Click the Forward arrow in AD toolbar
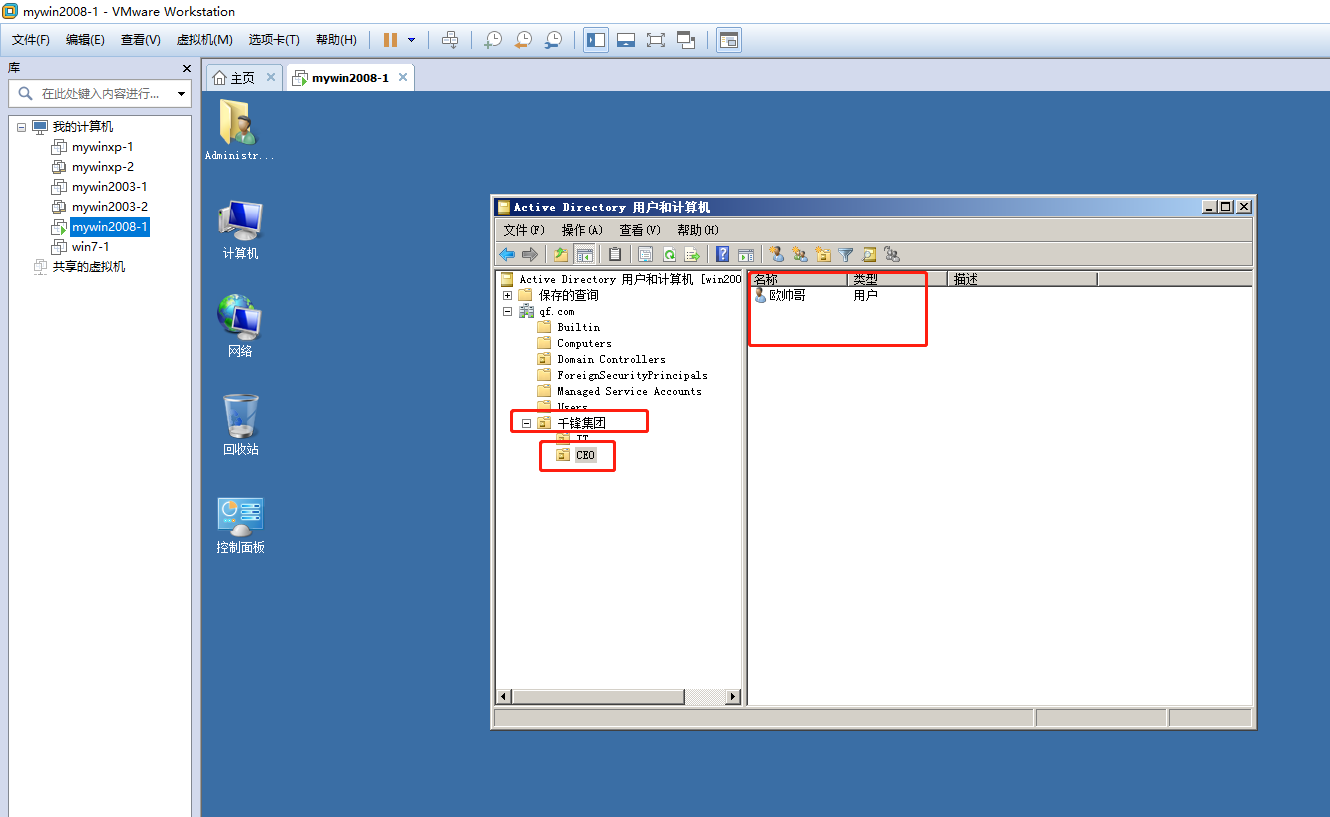The width and height of the screenshot is (1330, 817). pos(530,254)
